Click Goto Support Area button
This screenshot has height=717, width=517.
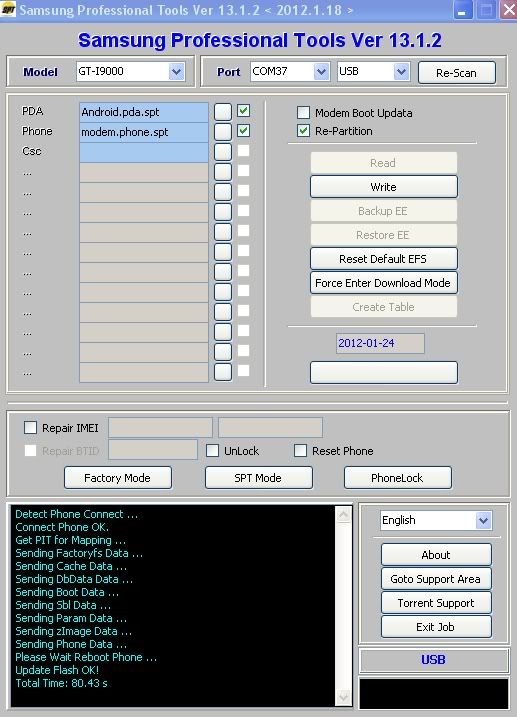tap(436, 579)
